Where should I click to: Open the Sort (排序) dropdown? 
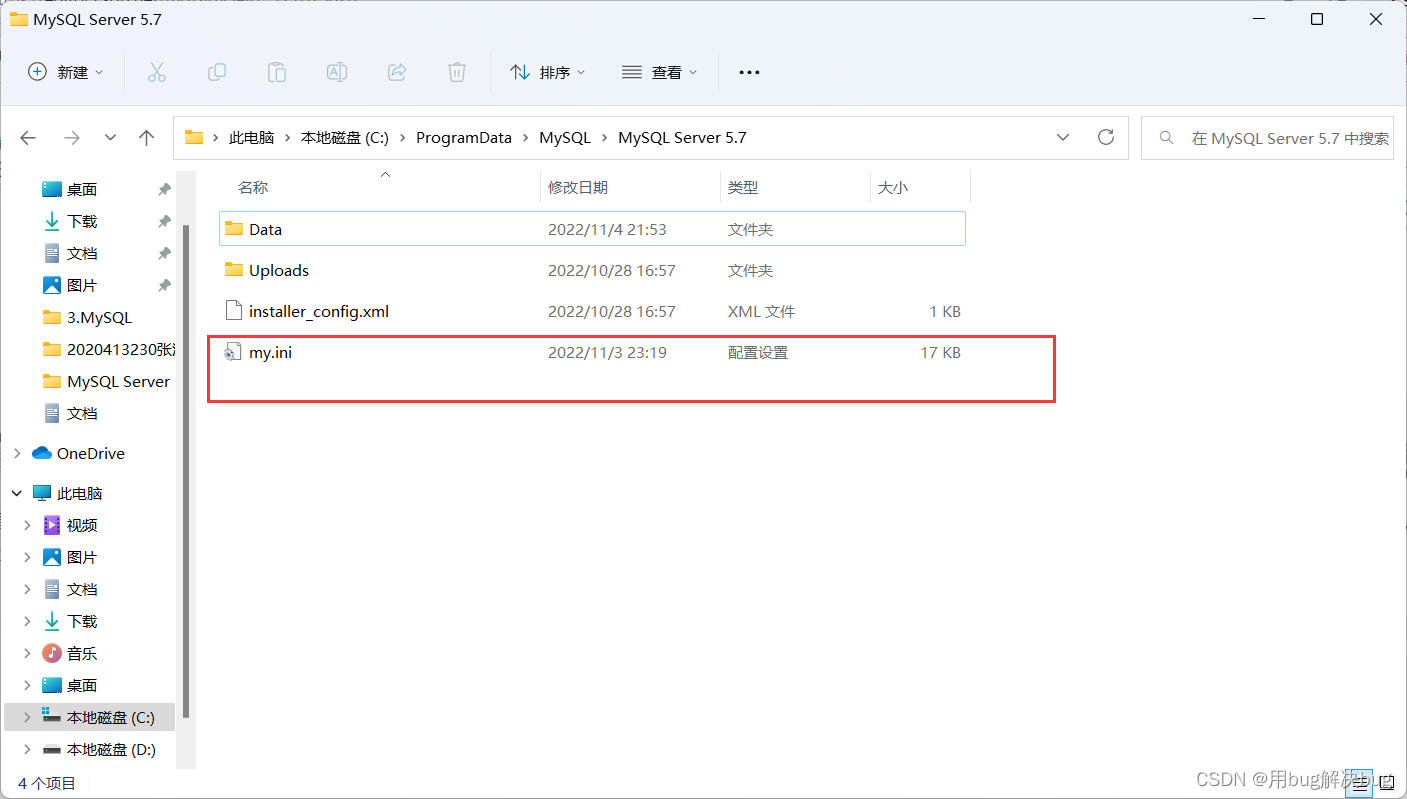[547, 72]
